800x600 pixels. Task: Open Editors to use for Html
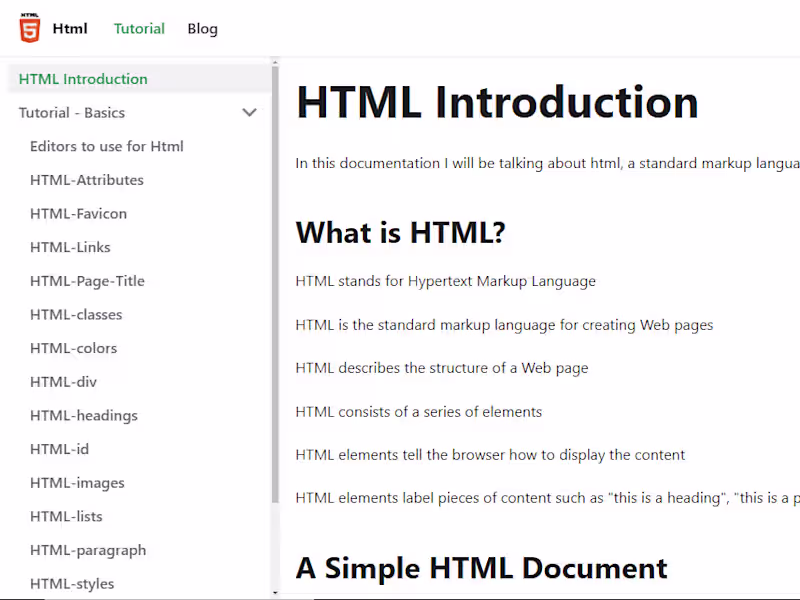pyautogui.click(x=107, y=146)
